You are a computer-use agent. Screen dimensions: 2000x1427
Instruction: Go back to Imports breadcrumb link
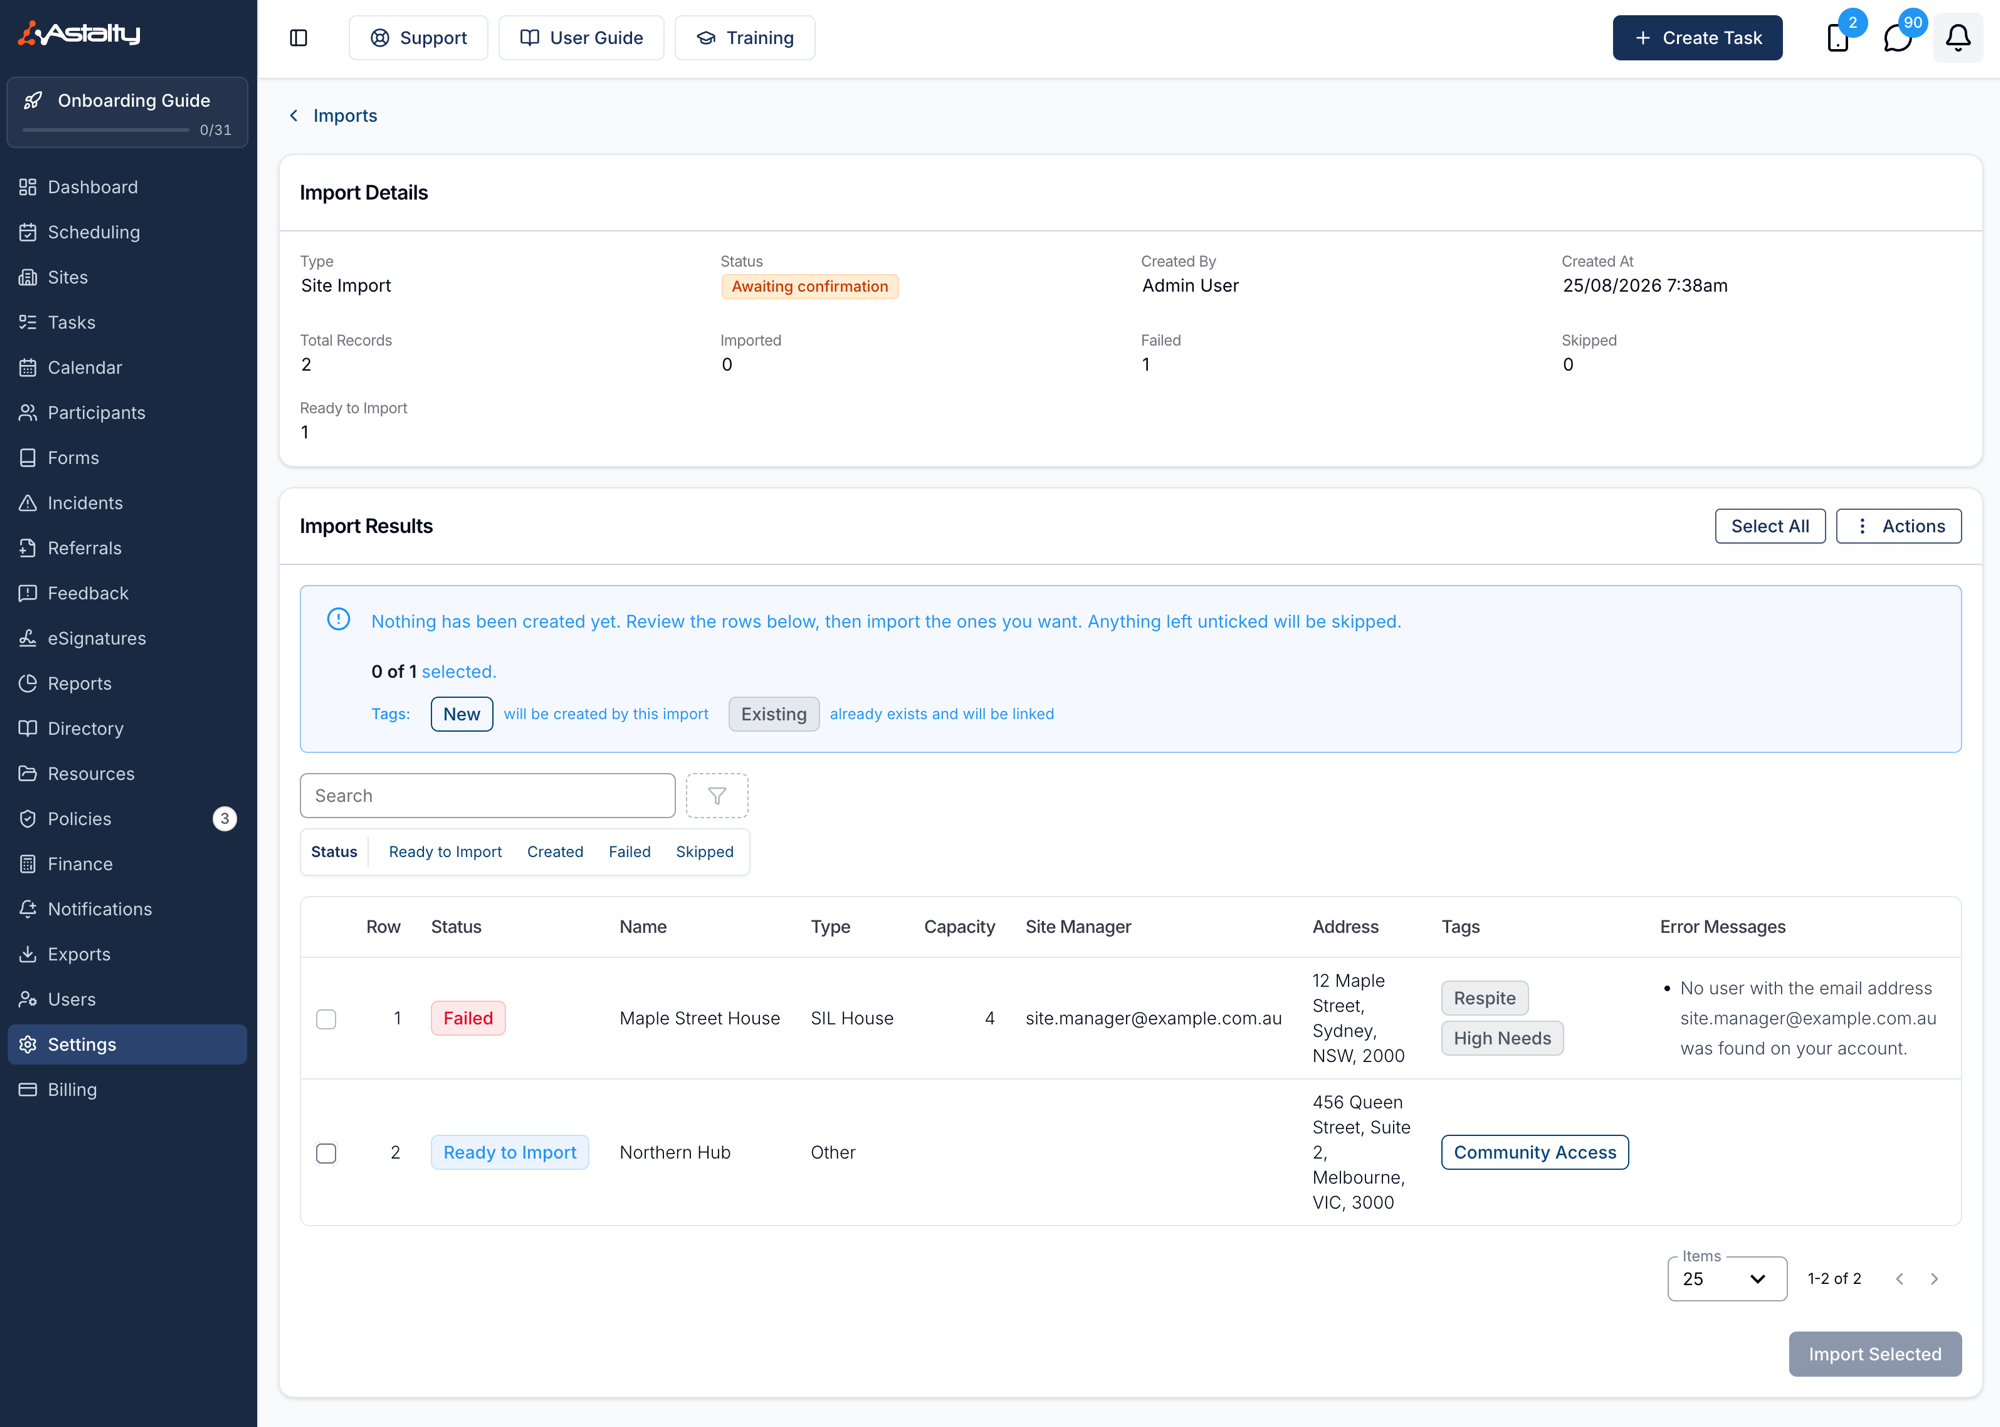334,115
